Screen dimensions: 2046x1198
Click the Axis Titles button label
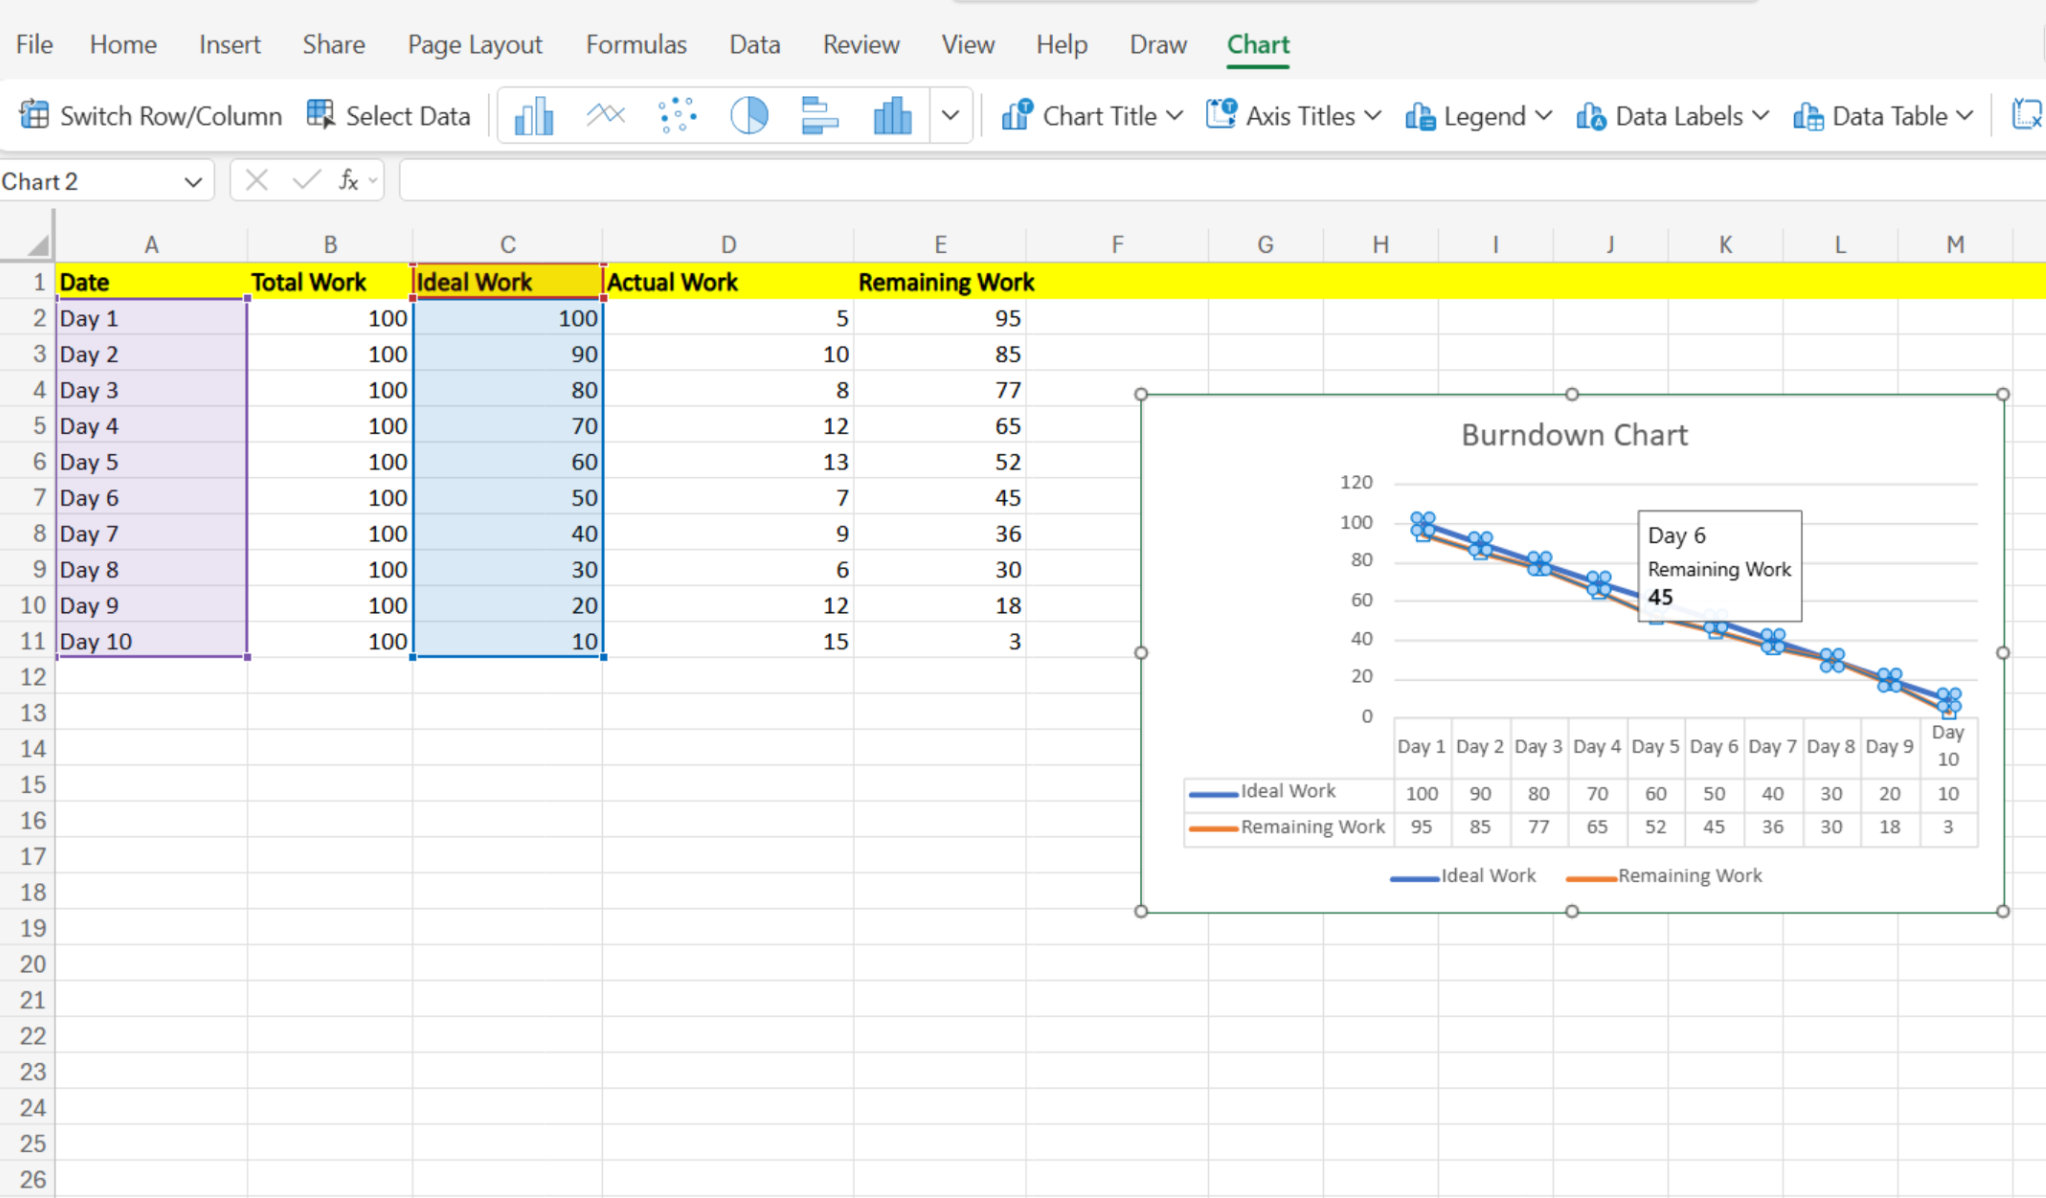pos(1300,116)
